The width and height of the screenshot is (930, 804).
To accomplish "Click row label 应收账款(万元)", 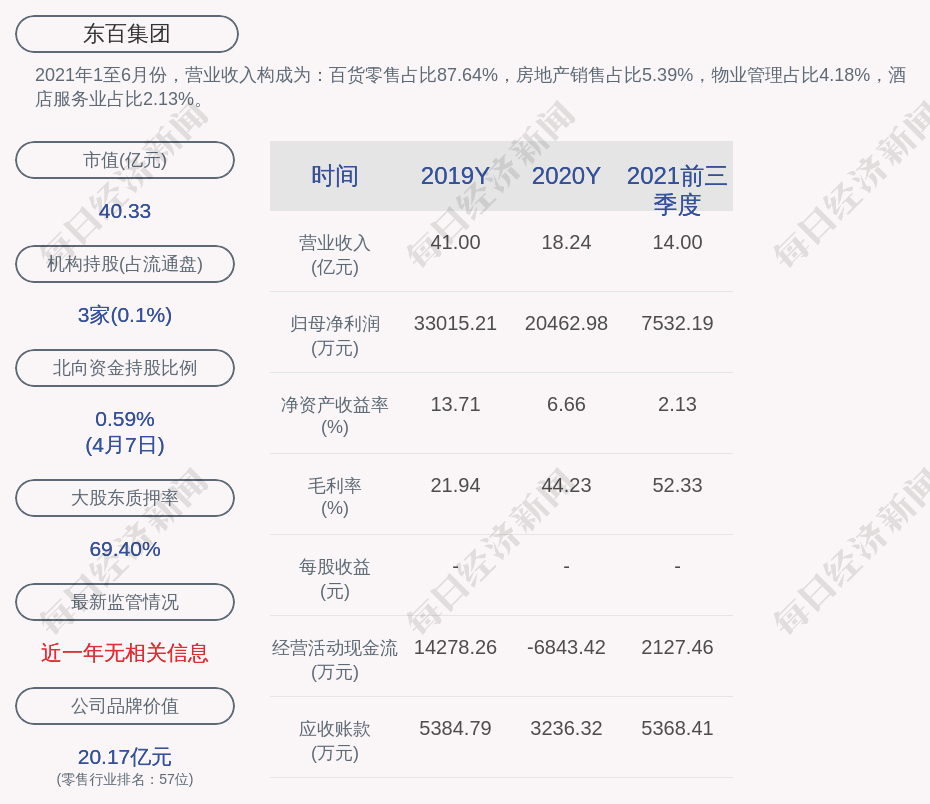I will coord(335,741).
